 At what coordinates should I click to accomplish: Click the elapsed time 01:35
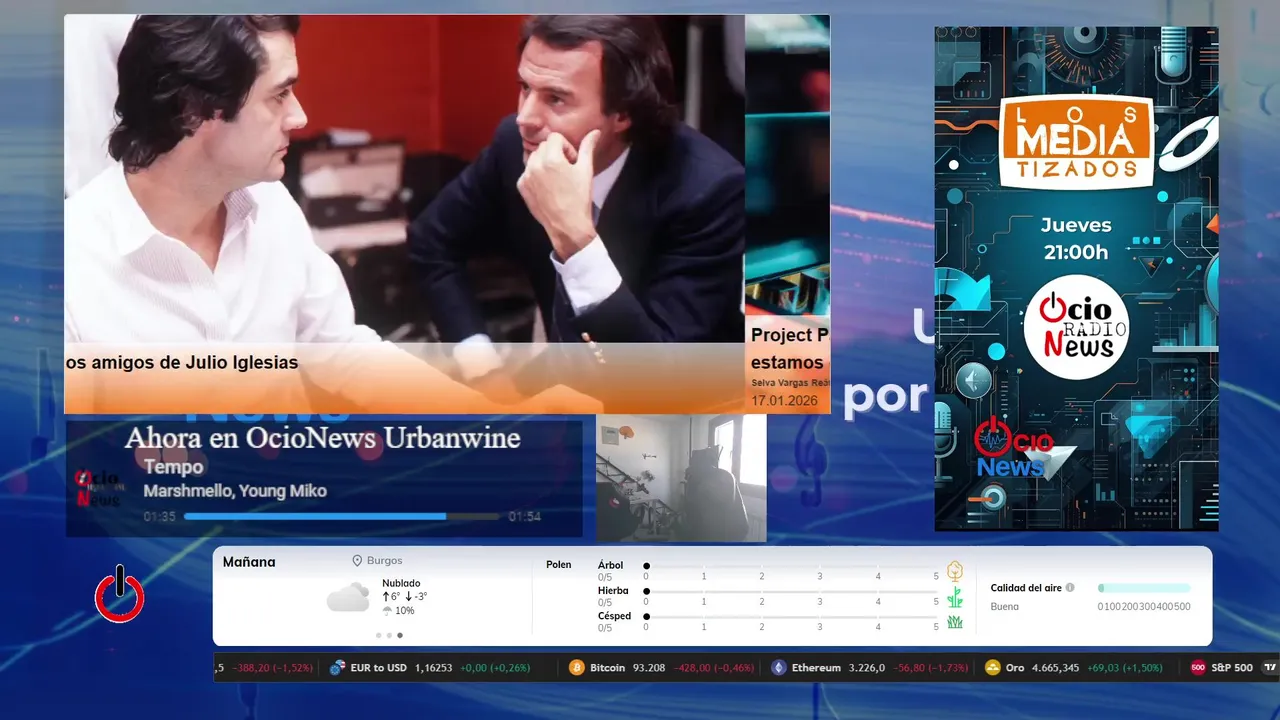tap(160, 517)
